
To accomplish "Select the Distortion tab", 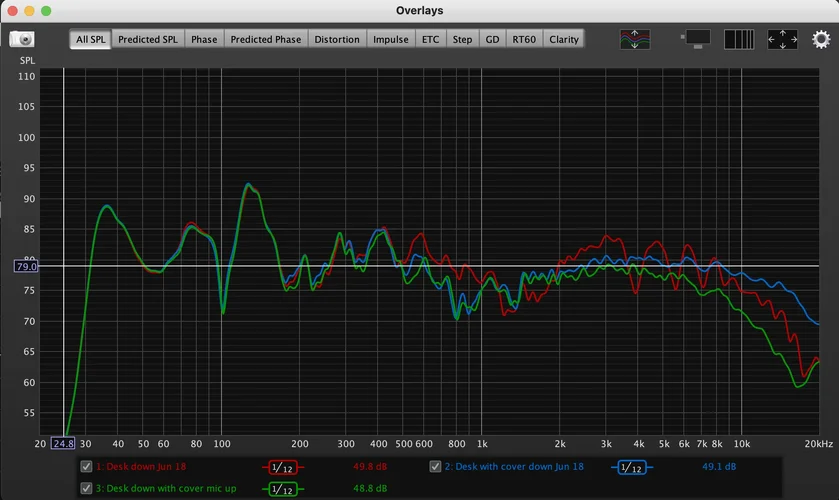I will tap(336, 40).
